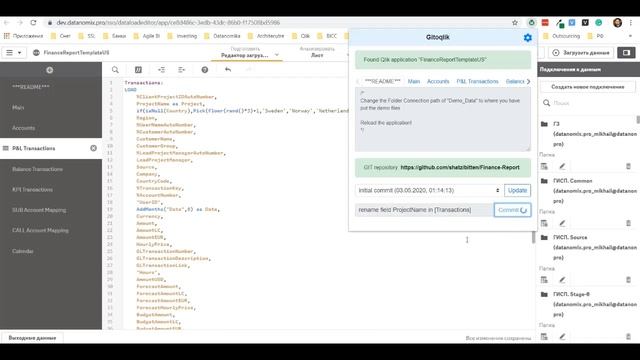
Task: Show more Gitoqlik tabs with right chevron
Action: [x=528, y=82]
